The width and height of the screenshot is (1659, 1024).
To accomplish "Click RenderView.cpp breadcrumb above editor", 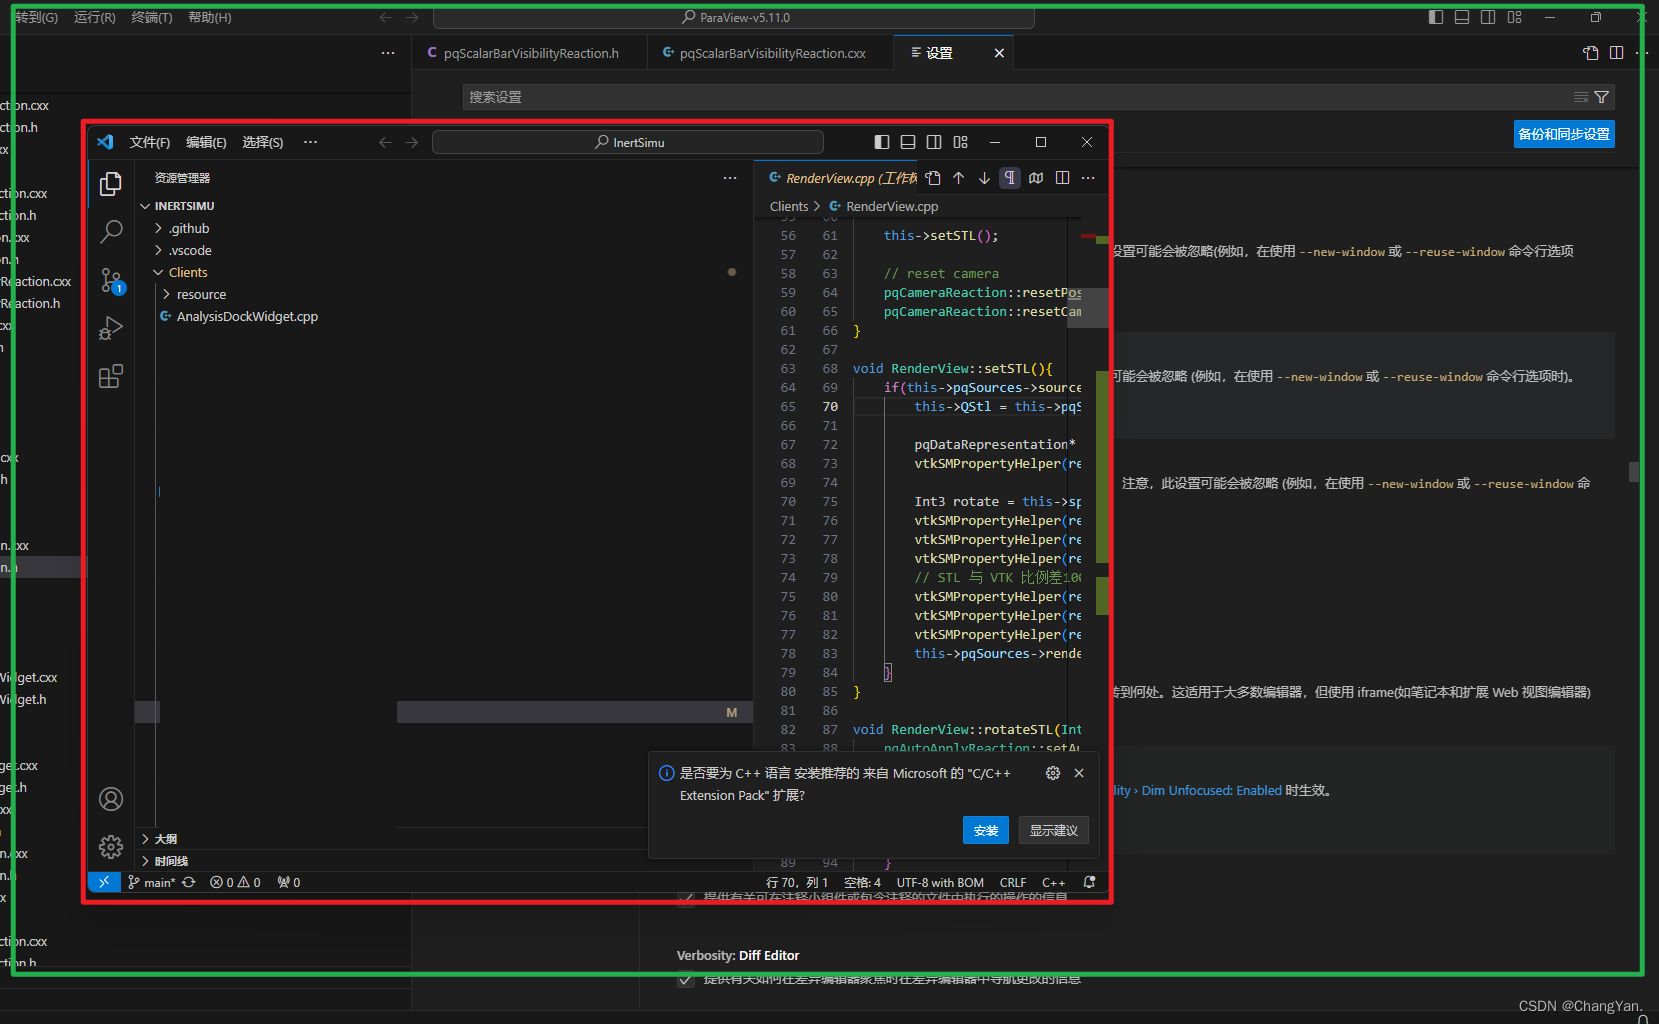I will (x=884, y=206).
